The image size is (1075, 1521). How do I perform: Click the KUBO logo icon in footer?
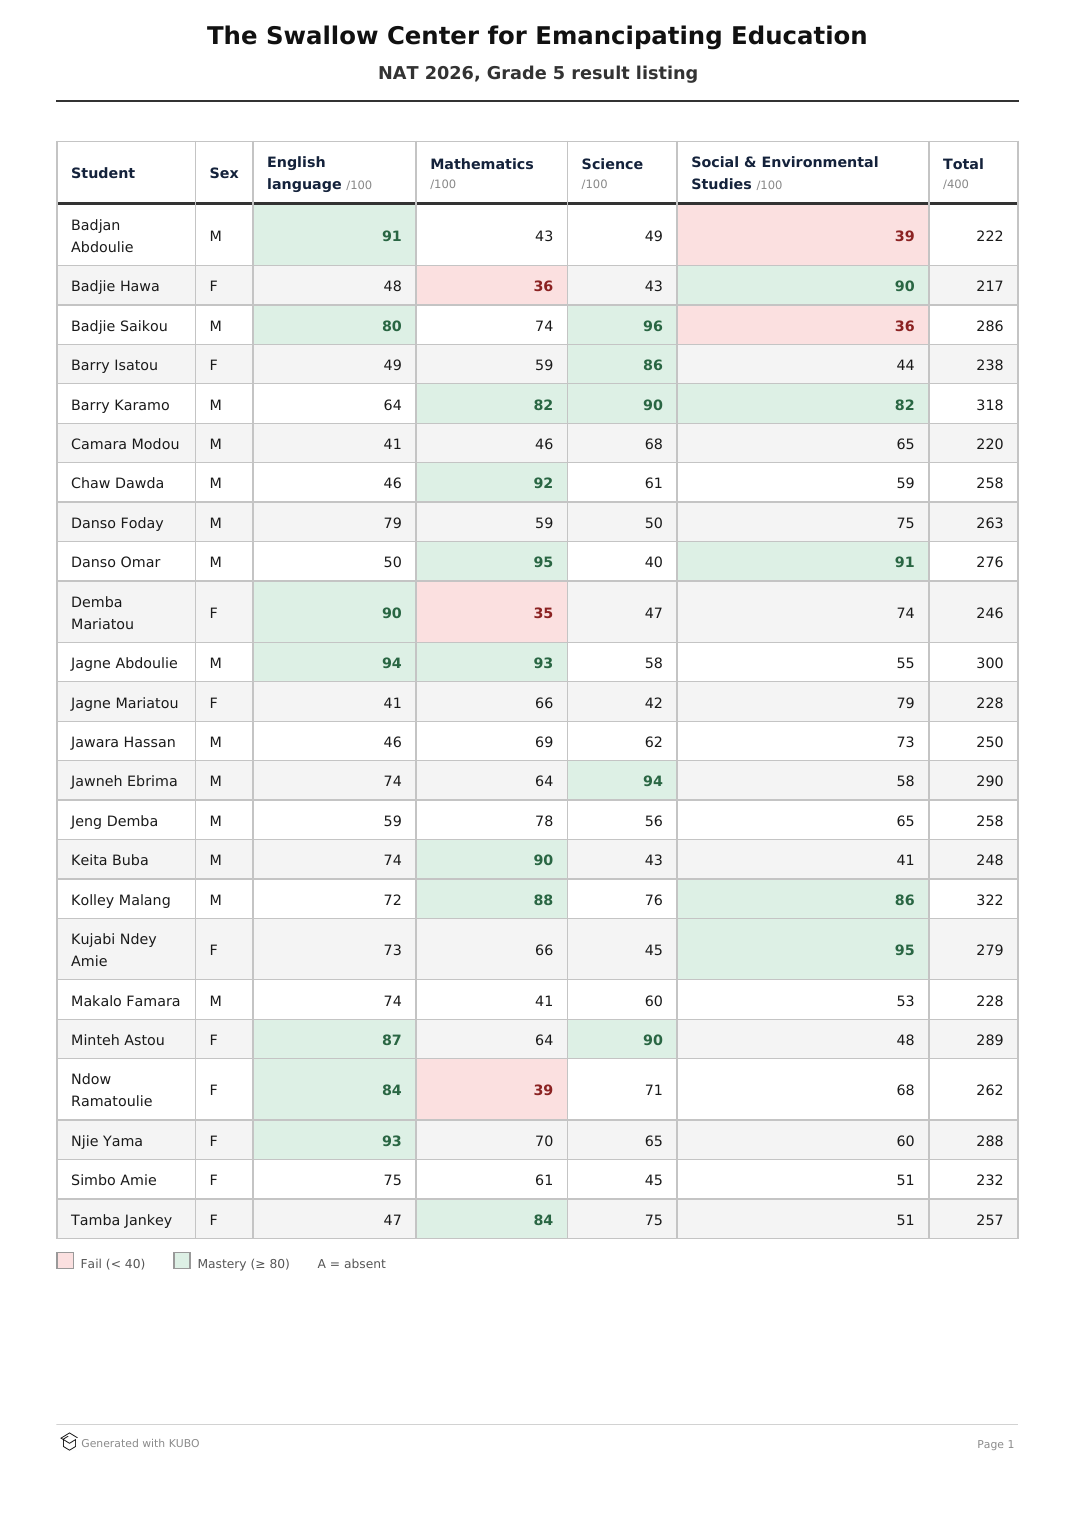coord(69,1442)
